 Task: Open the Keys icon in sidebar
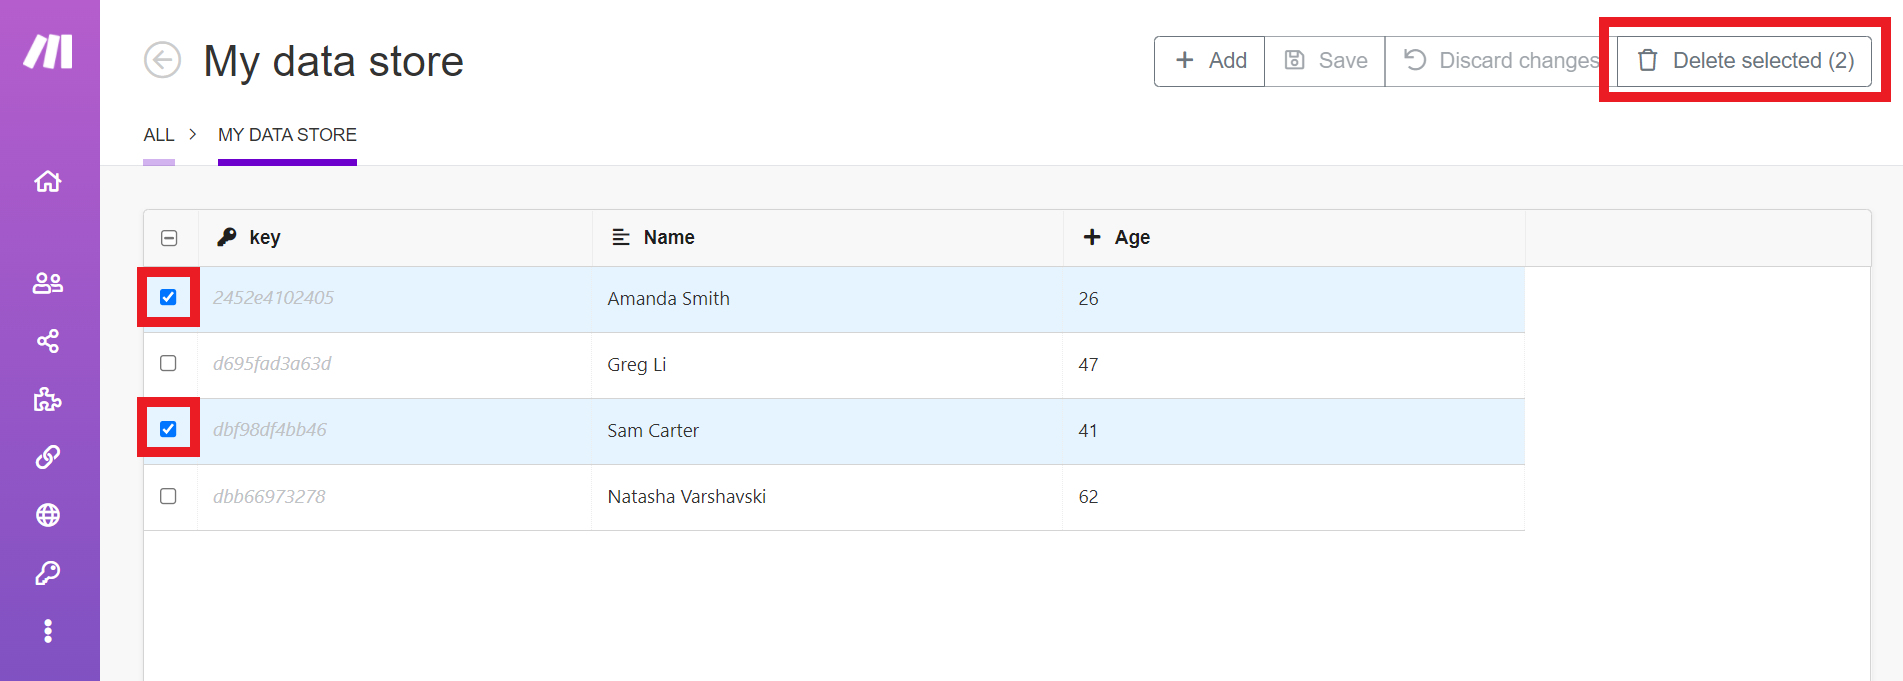pyautogui.click(x=48, y=573)
